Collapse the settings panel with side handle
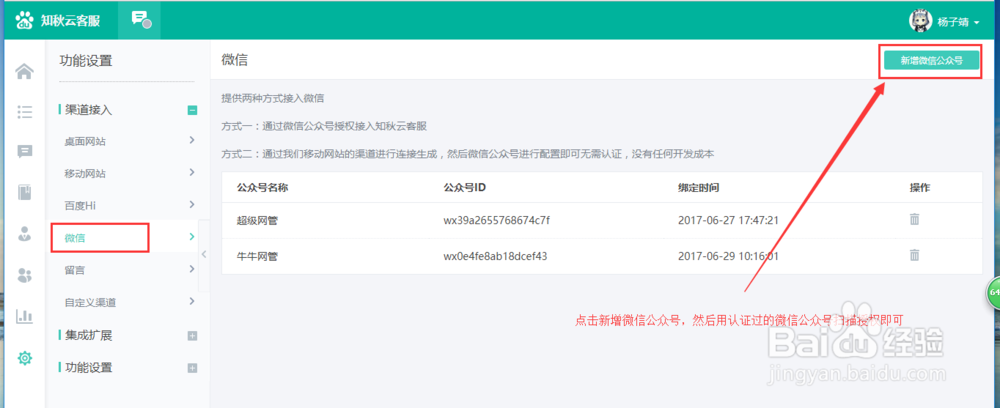The image size is (1000, 408). pyautogui.click(x=204, y=254)
